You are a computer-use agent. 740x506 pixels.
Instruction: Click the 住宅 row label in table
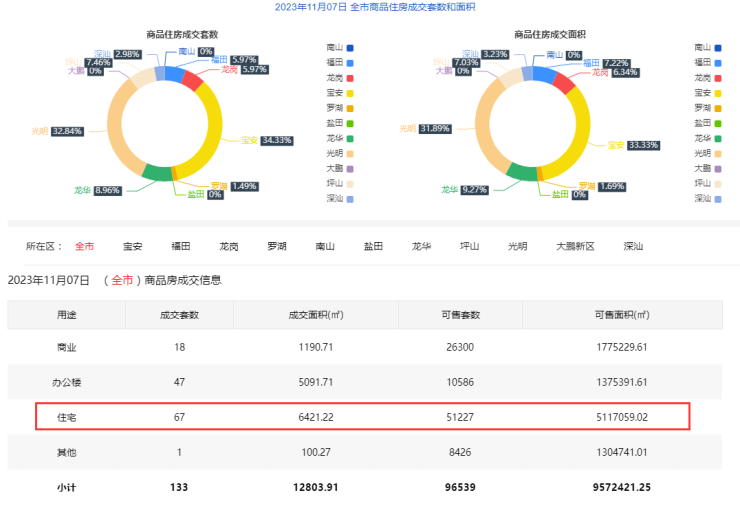(x=67, y=416)
